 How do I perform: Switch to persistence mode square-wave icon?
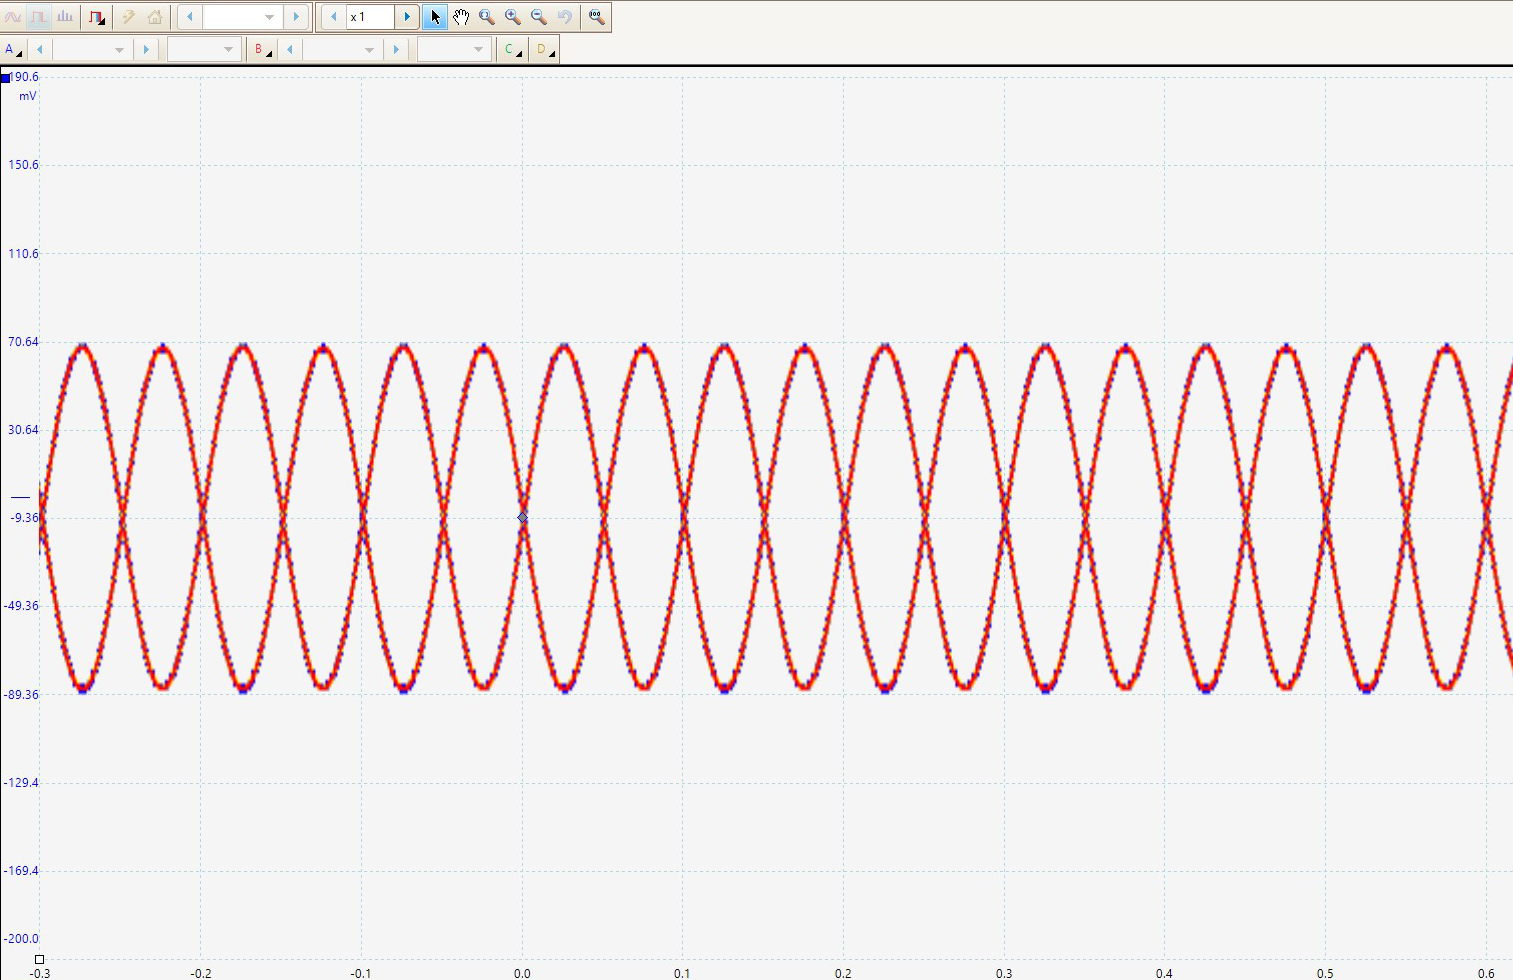(x=39, y=17)
